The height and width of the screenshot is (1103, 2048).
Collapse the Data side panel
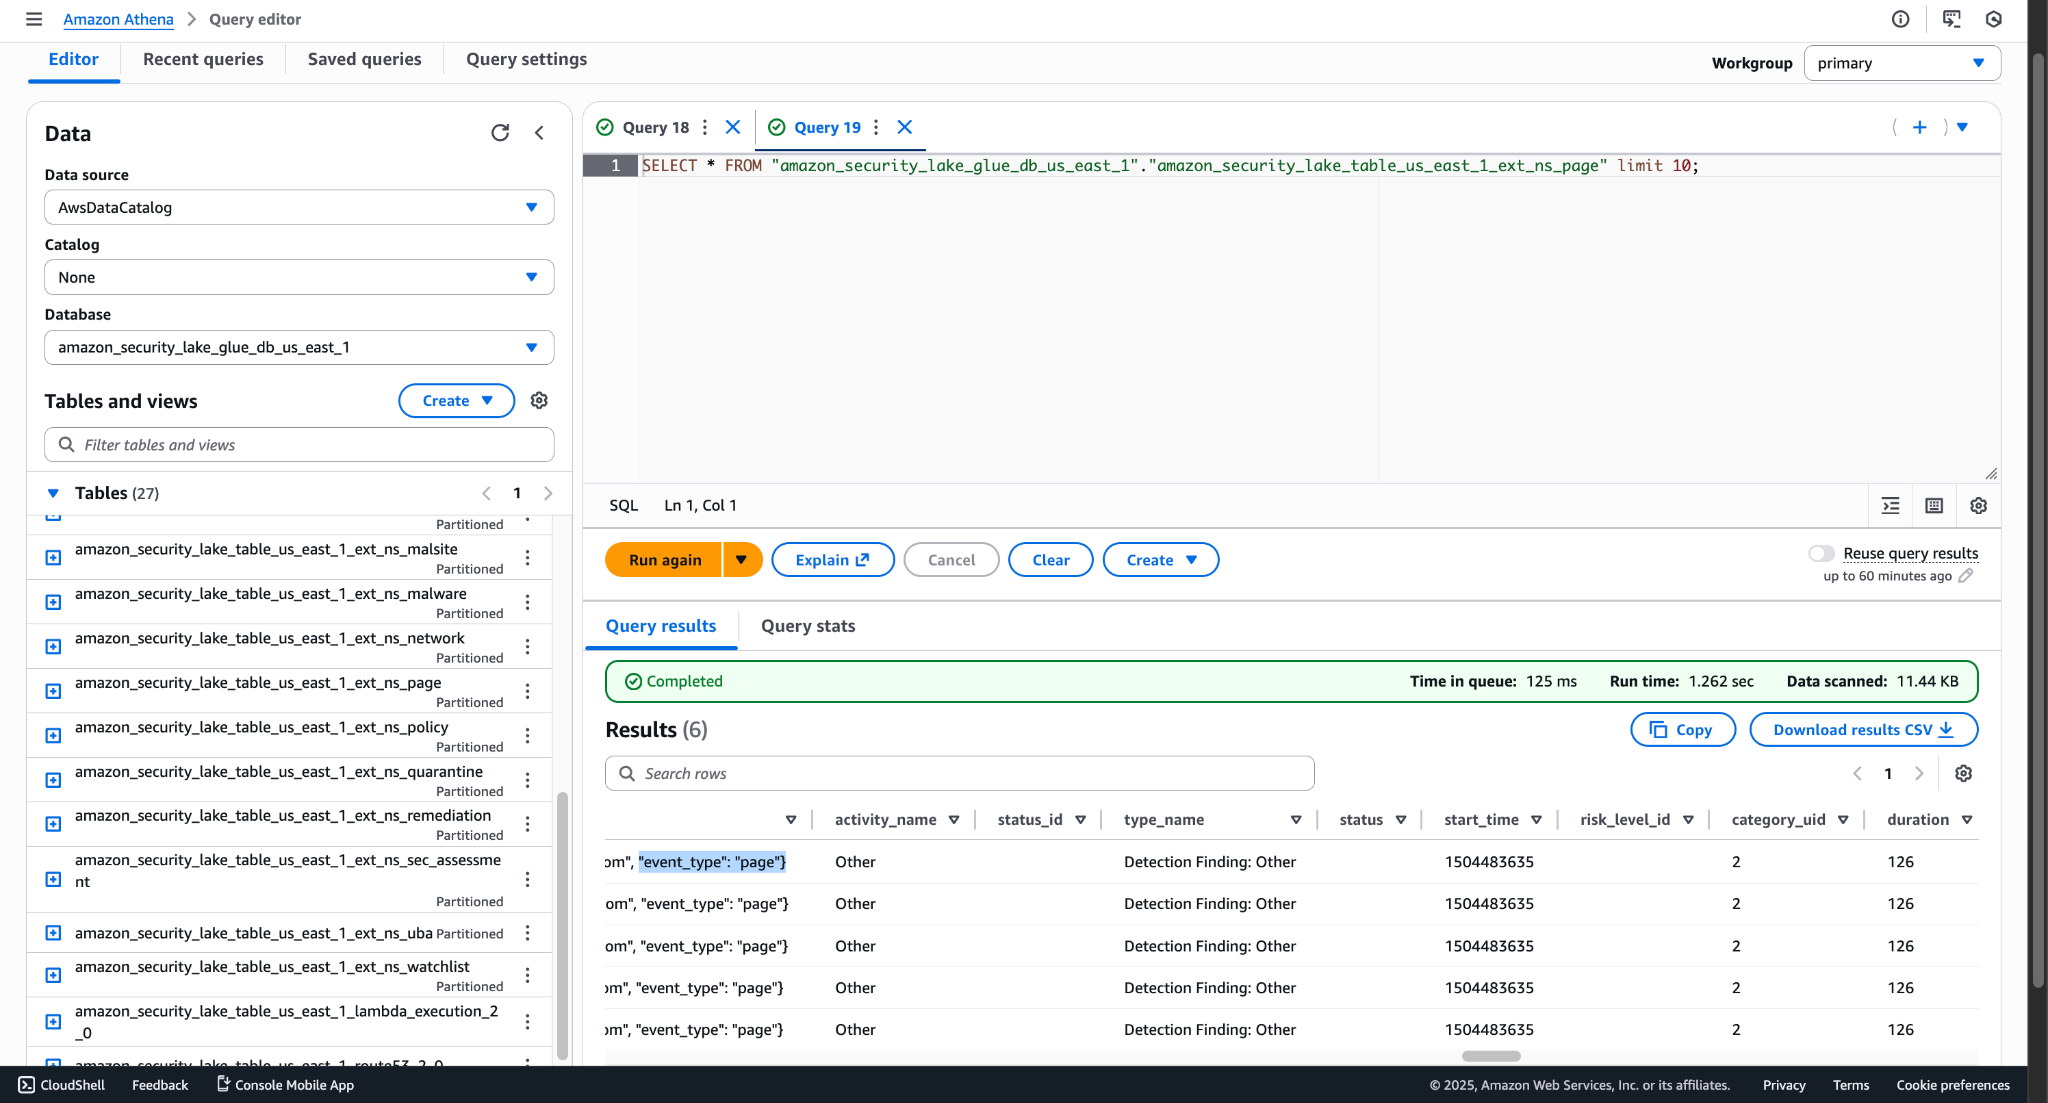tap(539, 133)
